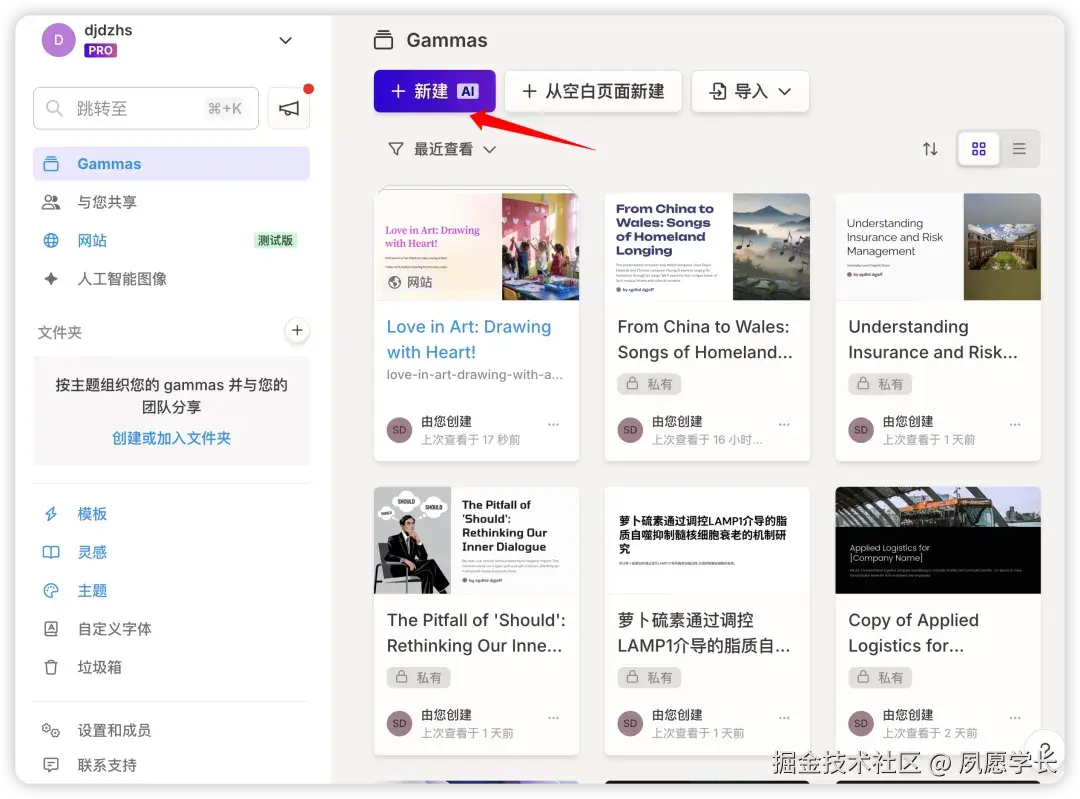Screen dimensions: 1080x799
Task: Click the add new folder plus icon
Action: point(297,331)
